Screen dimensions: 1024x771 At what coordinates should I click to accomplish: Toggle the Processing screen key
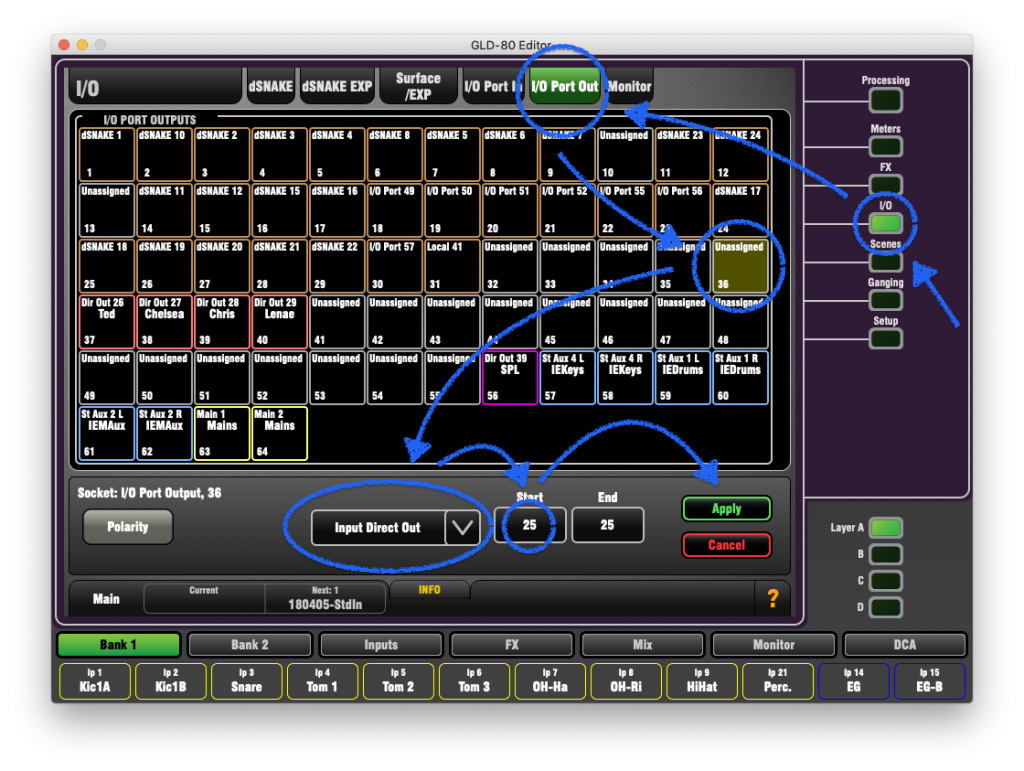tap(885, 101)
